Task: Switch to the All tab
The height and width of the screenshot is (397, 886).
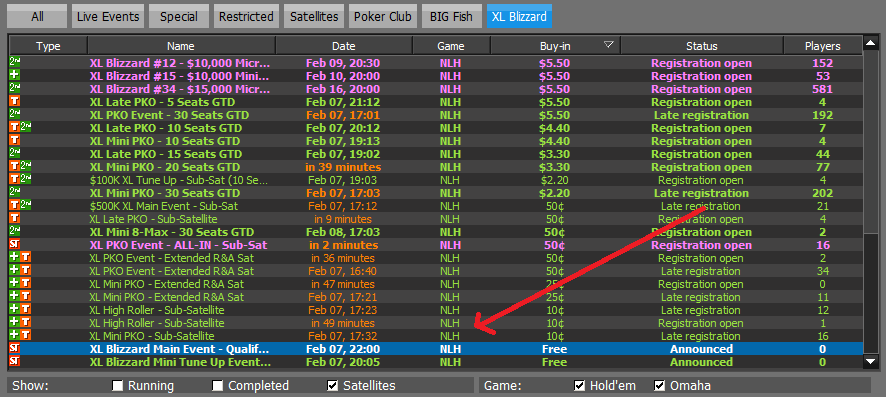Action: click(37, 16)
